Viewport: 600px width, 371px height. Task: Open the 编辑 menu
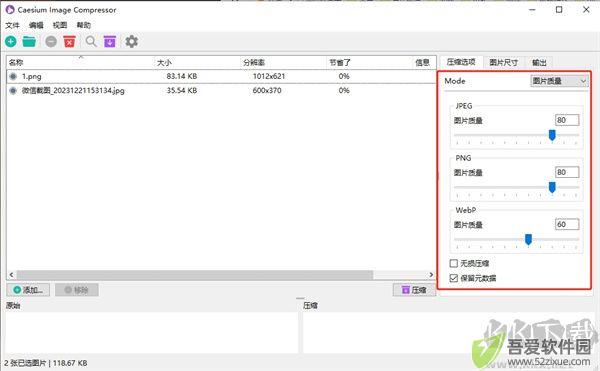(x=36, y=25)
